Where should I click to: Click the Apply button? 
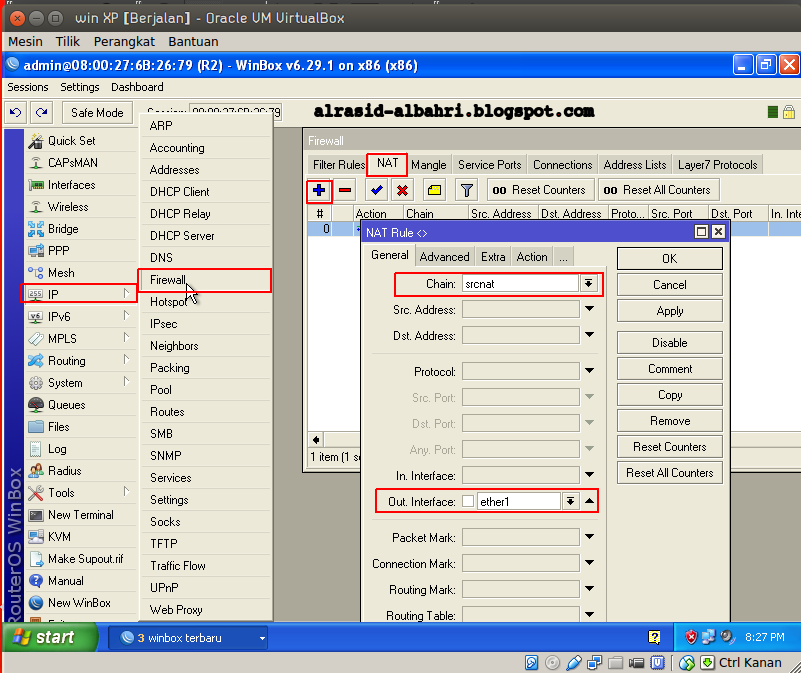tap(670, 311)
